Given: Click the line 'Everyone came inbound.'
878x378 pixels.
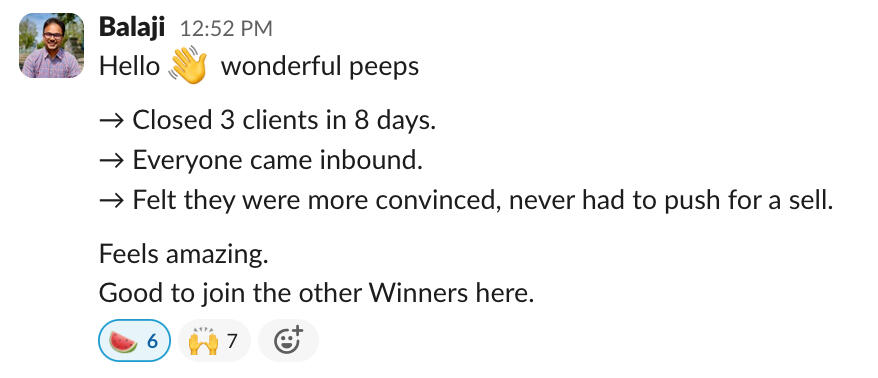Looking at the screenshot, I should tap(277, 161).
